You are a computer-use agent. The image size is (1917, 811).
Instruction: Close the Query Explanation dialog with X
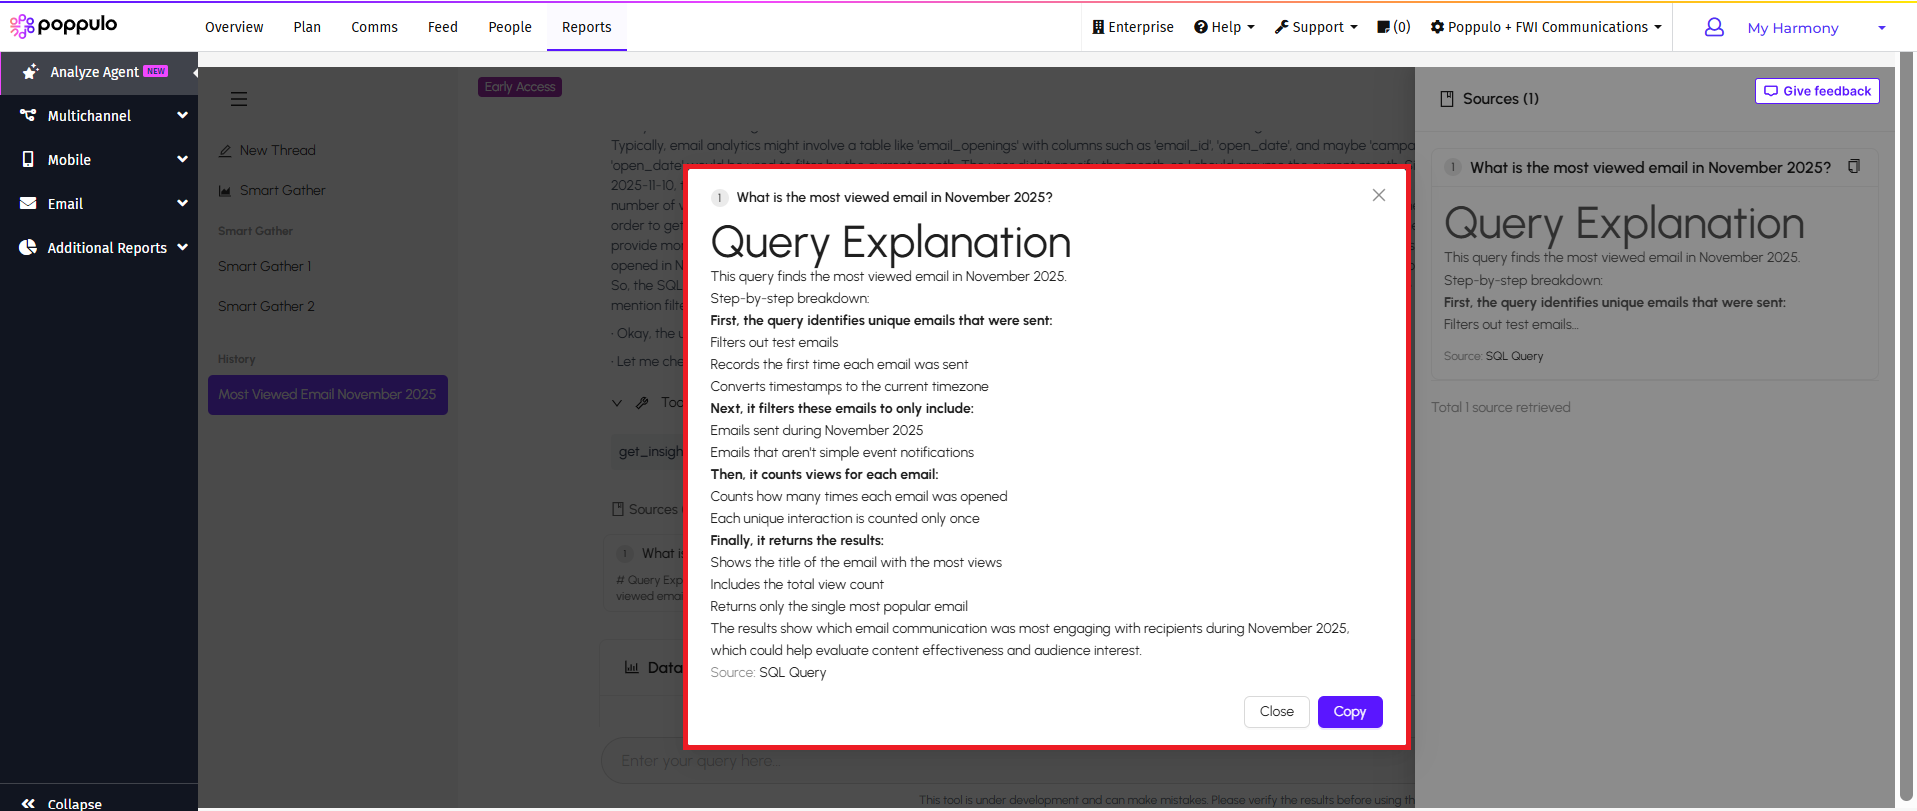click(x=1379, y=195)
